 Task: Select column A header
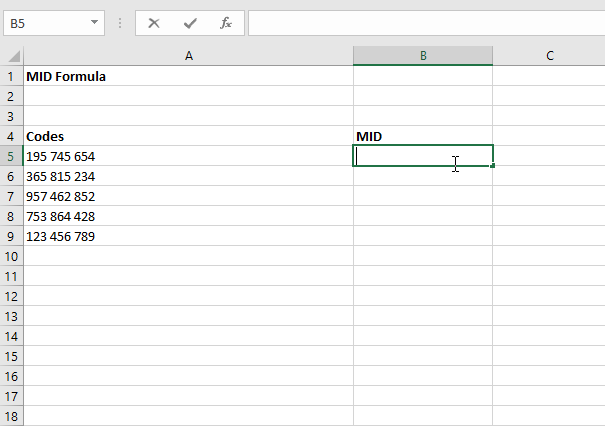point(188,56)
